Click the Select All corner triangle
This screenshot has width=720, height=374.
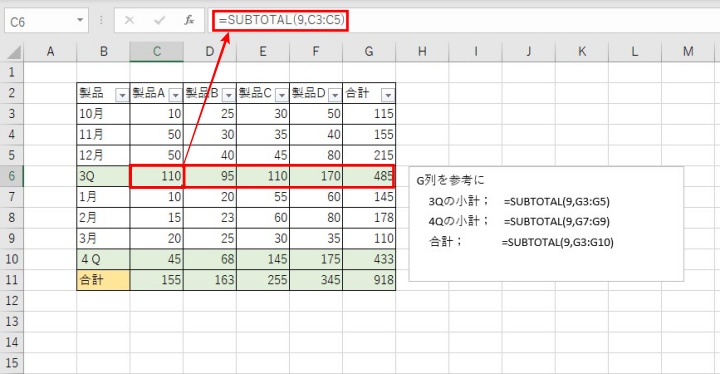tap(14, 52)
